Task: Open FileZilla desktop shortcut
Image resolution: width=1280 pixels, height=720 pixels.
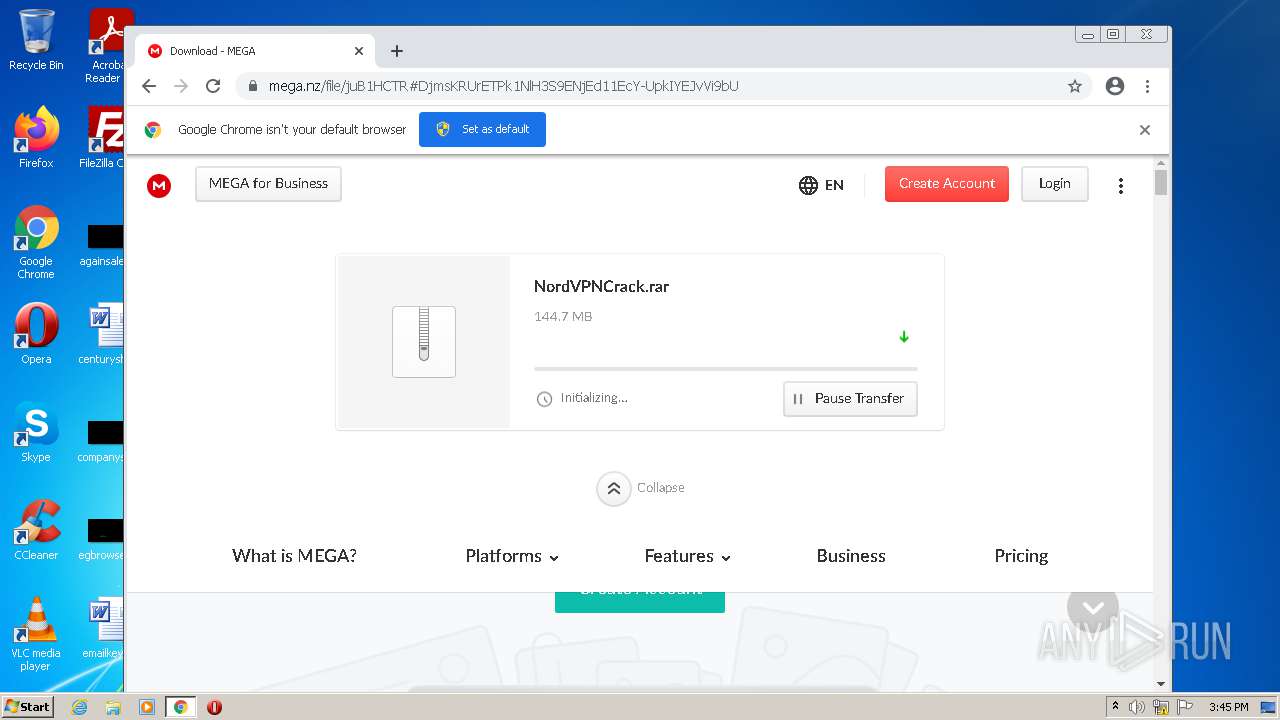Action: coord(103,137)
